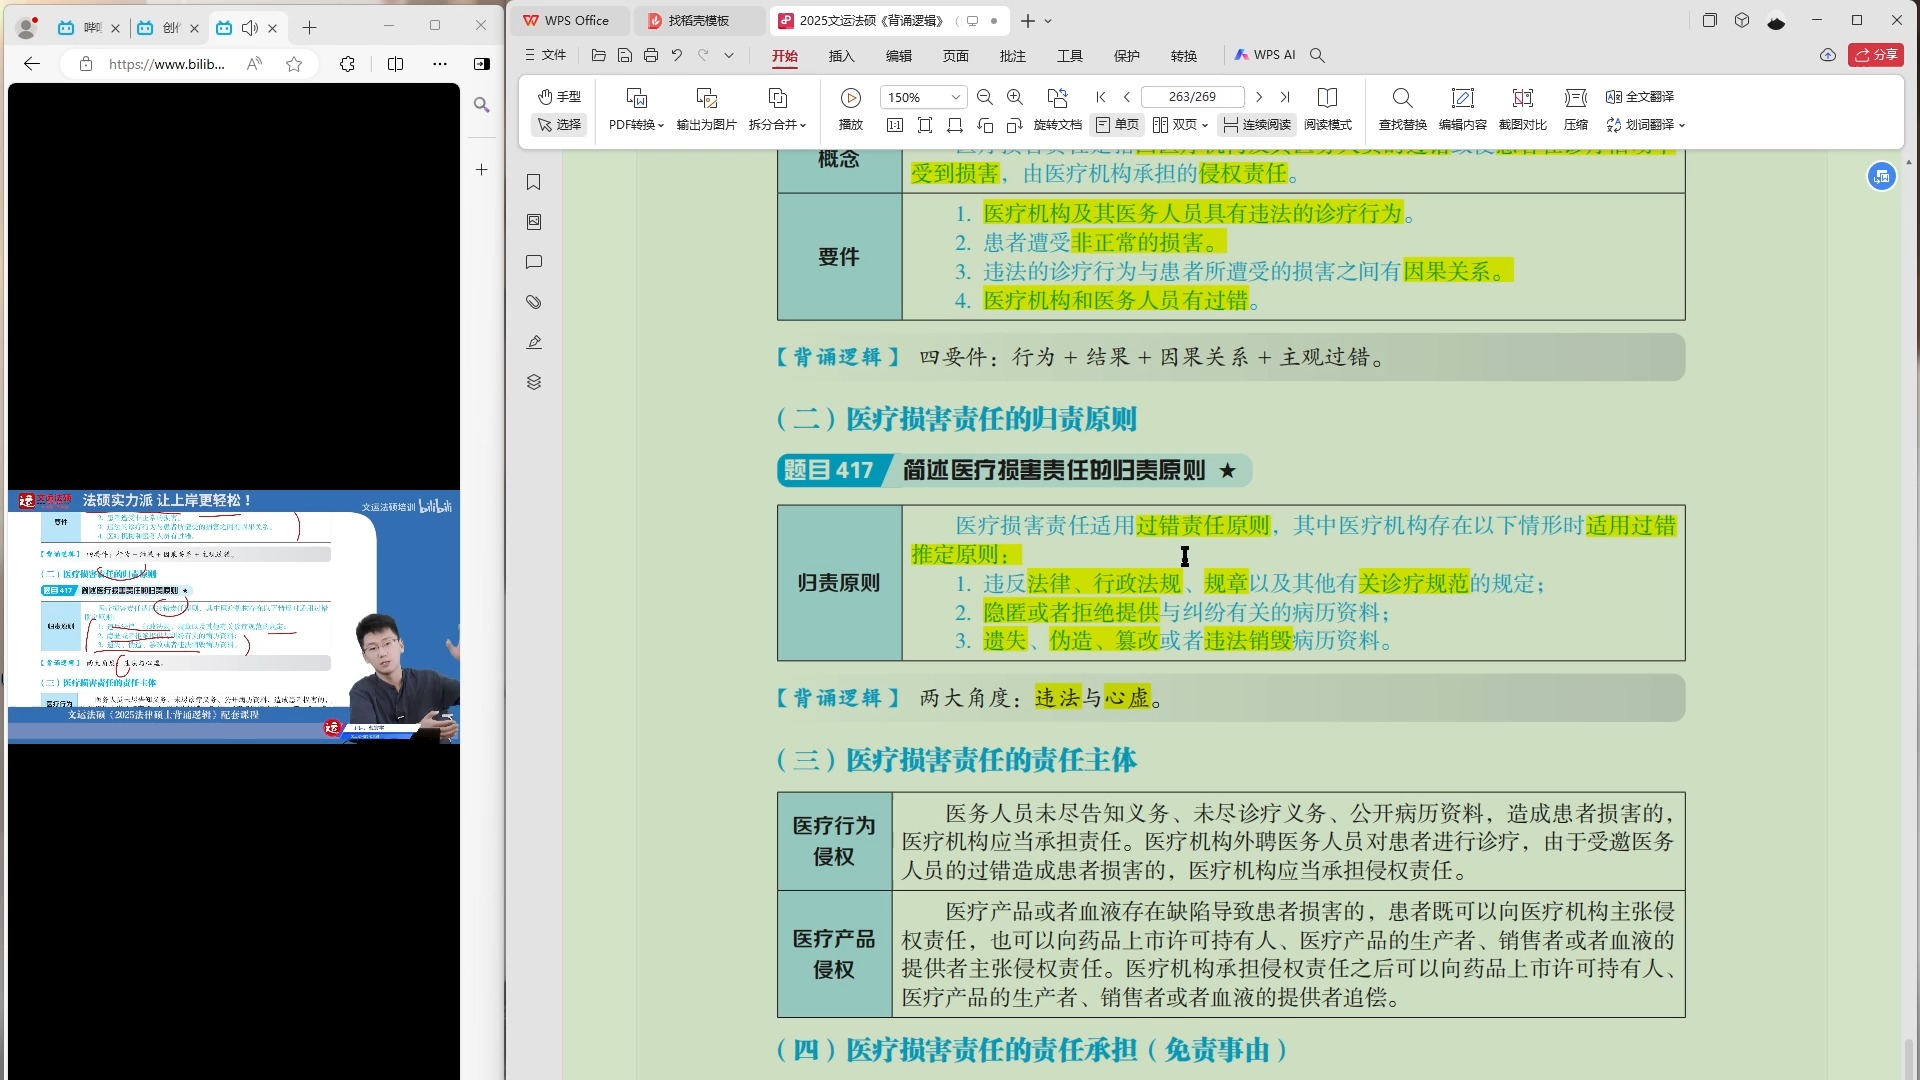Screen dimensions: 1920x1080
Task: Open the 批注 ribbon tab
Action: (x=1013, y=56)
